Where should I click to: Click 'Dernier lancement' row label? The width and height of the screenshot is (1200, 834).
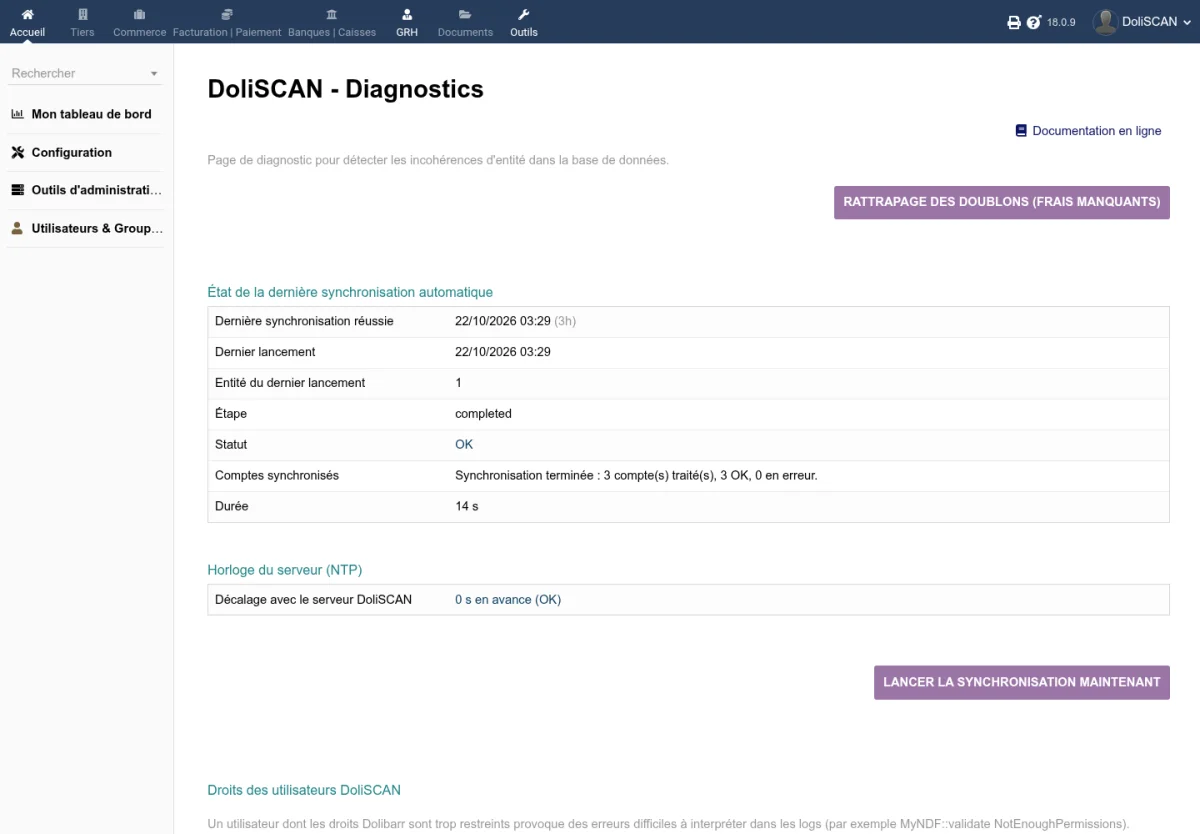click(265, 352)
